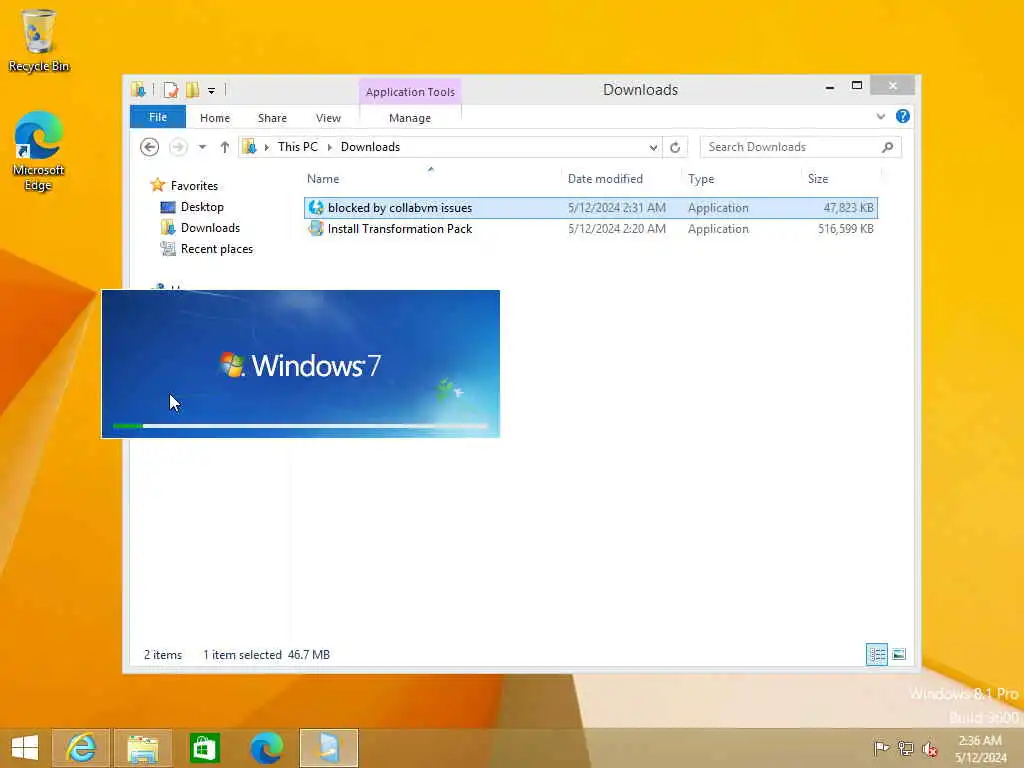1024x768 pixels.
Task: Open the recent locations dropdown arrow
Action: pyautogui.click(x=202, y=147)
